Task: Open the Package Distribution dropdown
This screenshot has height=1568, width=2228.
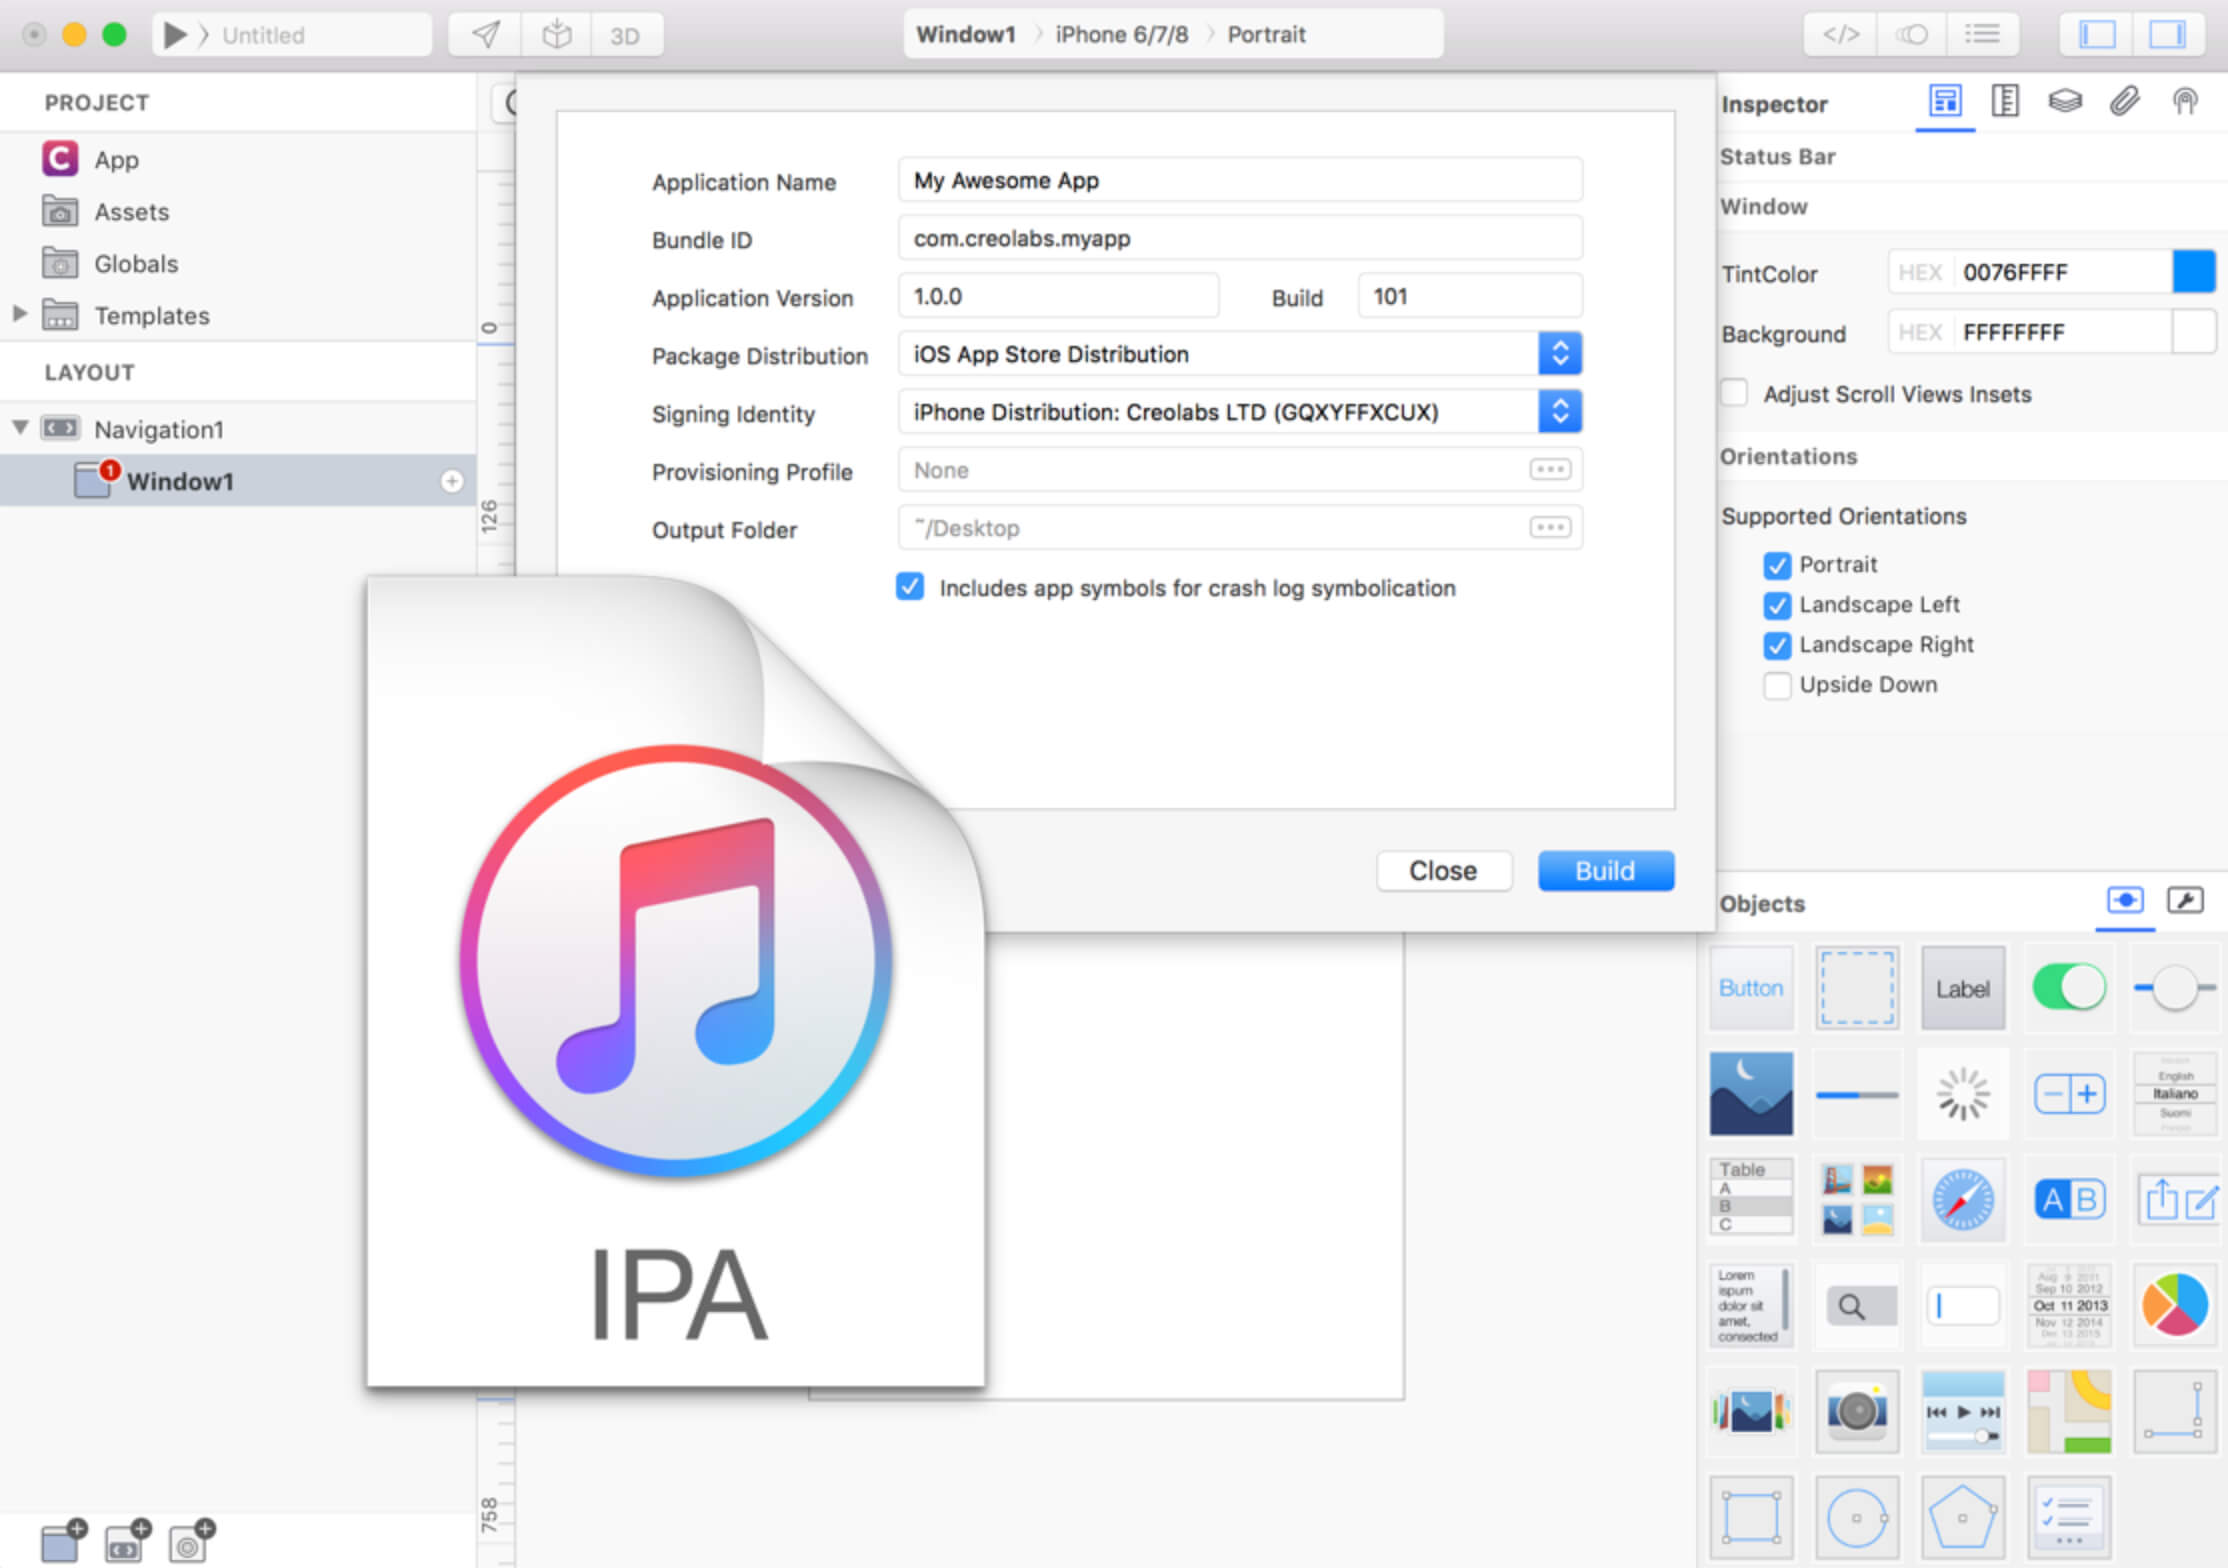Action: coord(1240,355)
